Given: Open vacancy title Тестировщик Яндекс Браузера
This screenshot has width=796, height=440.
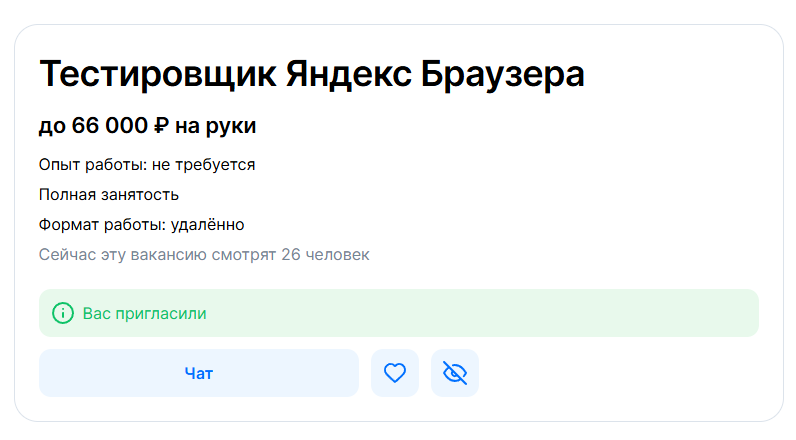Looking at the screenshot, I should 312,74.
